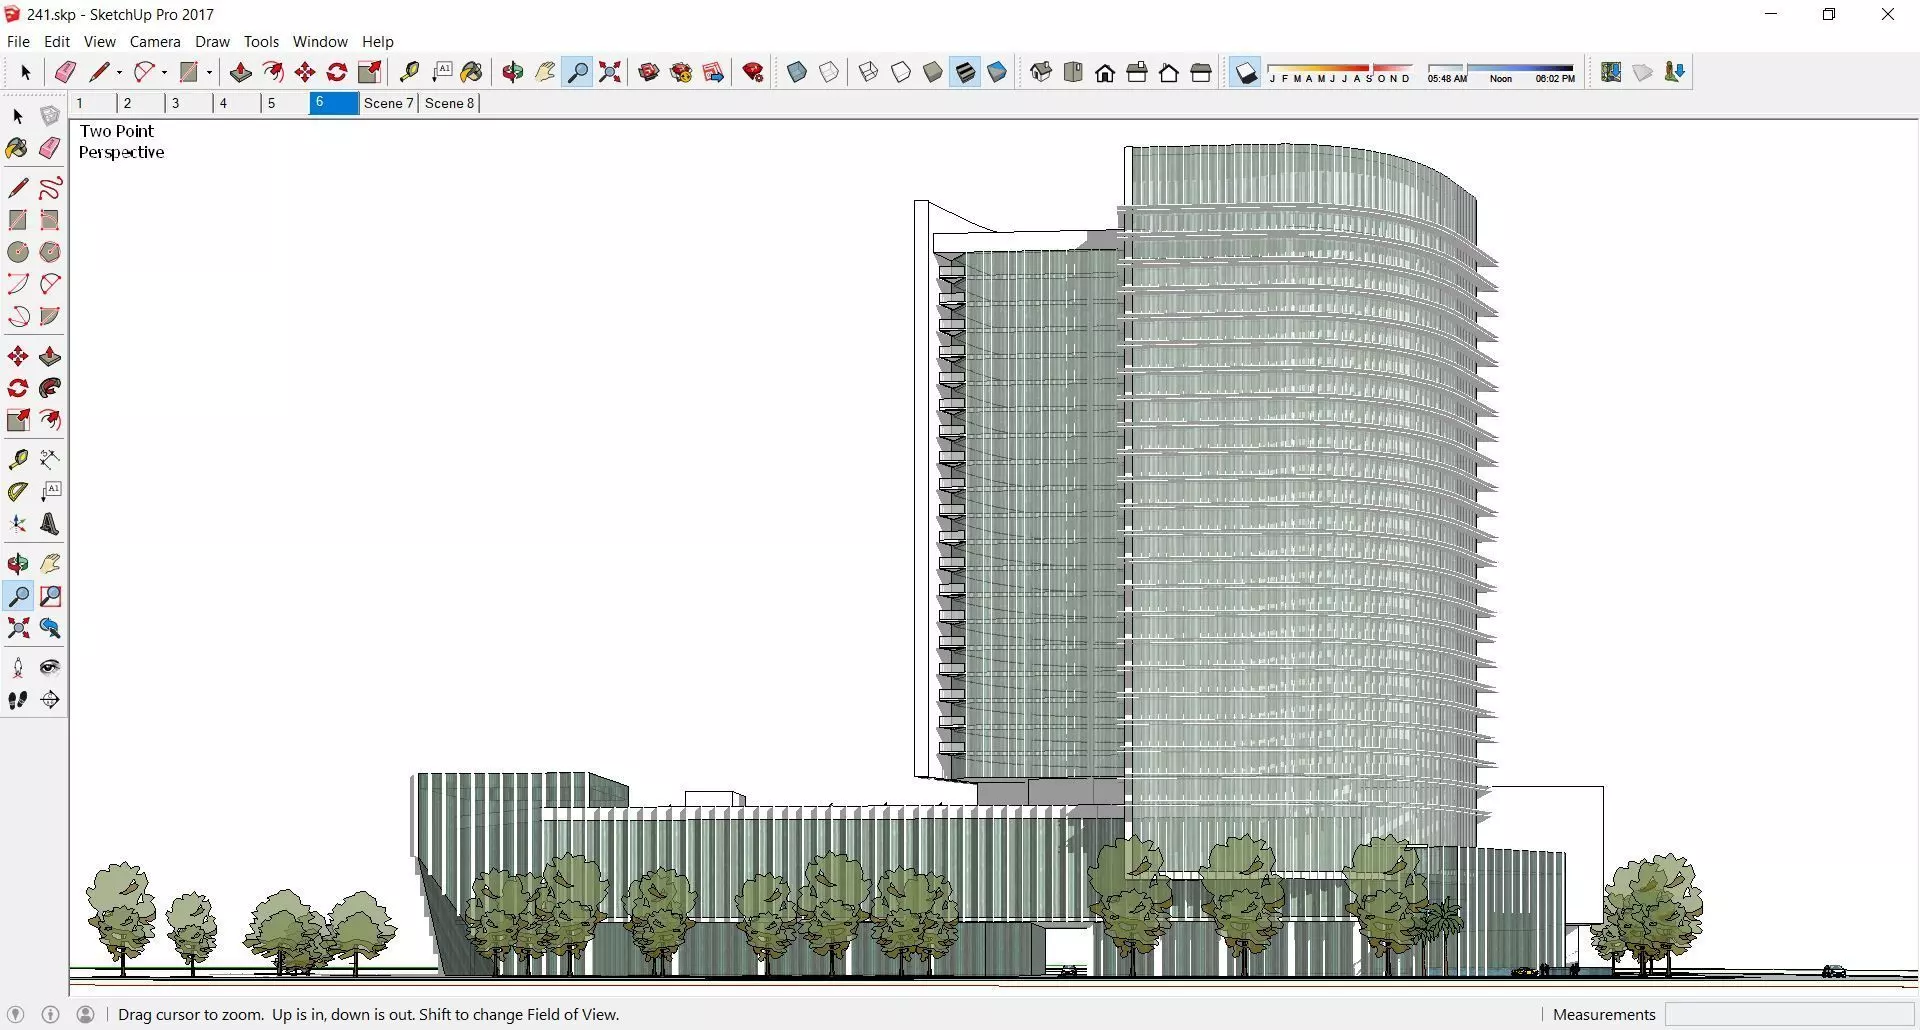Switch to Scene 7 tab
This screenshot has width=1920, height=1030.
[388, 103]
